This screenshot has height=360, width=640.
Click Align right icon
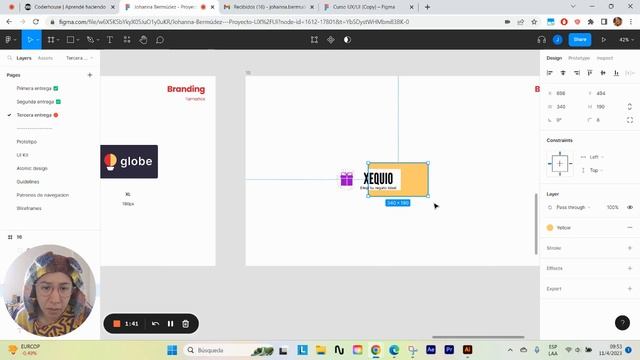[576, 73]
